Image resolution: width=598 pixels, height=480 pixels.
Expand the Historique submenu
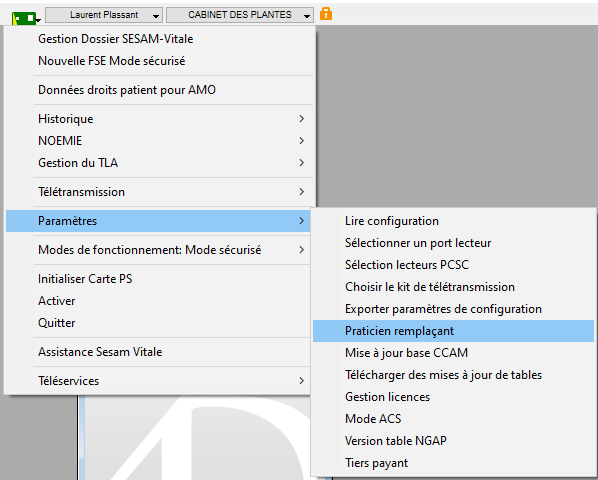coord(160,119)
